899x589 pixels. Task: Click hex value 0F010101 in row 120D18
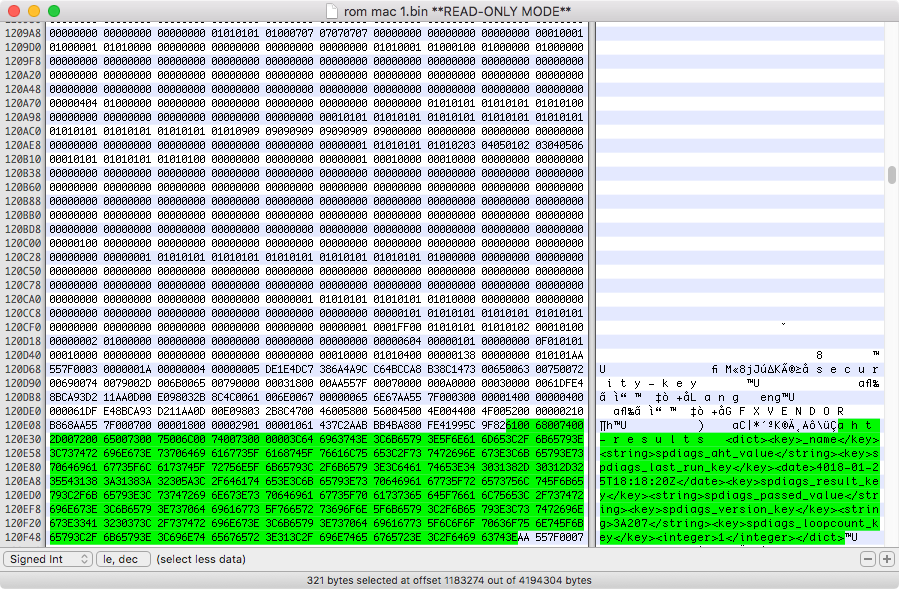560,341
